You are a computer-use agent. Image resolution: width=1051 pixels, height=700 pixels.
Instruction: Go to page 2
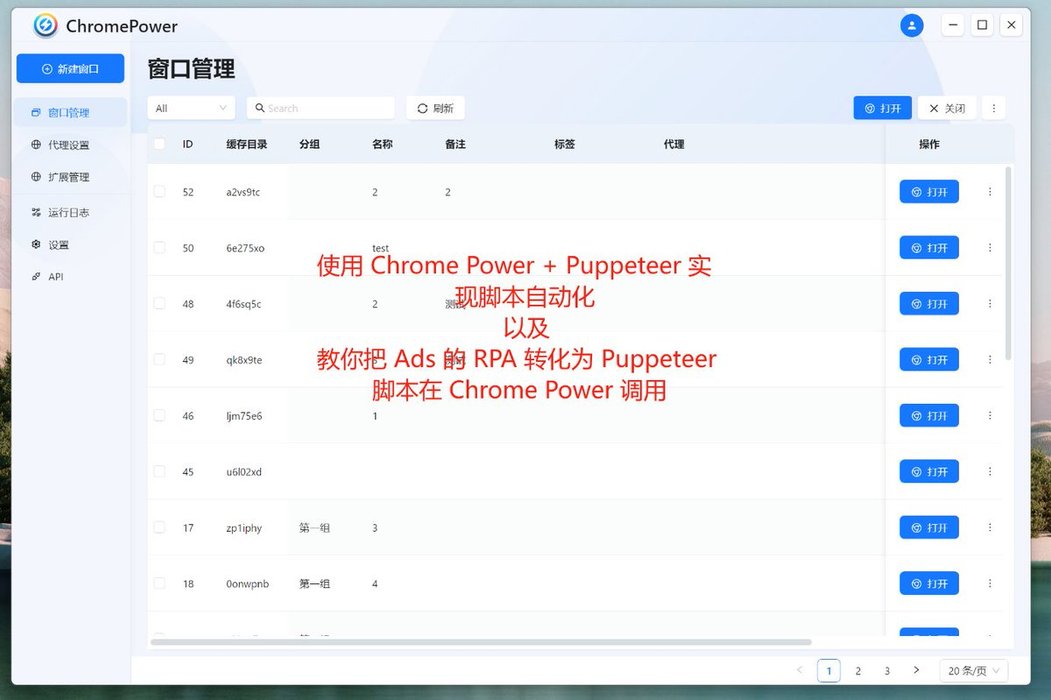pyautogui.click(x=858, y=670)
